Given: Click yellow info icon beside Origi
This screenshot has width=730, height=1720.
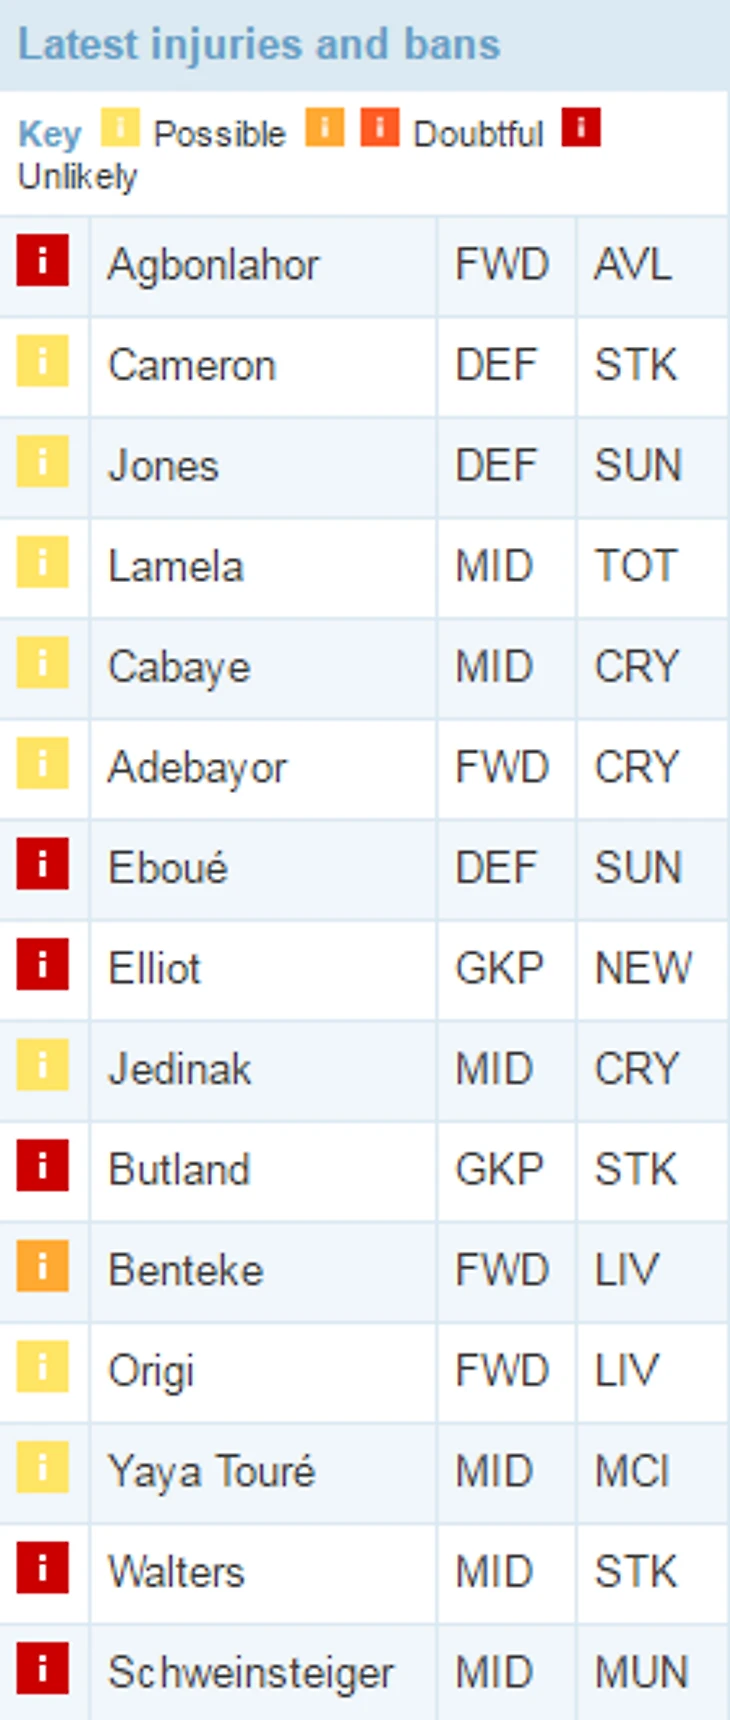Looking at the screenshot, I should pos(42,1366).
